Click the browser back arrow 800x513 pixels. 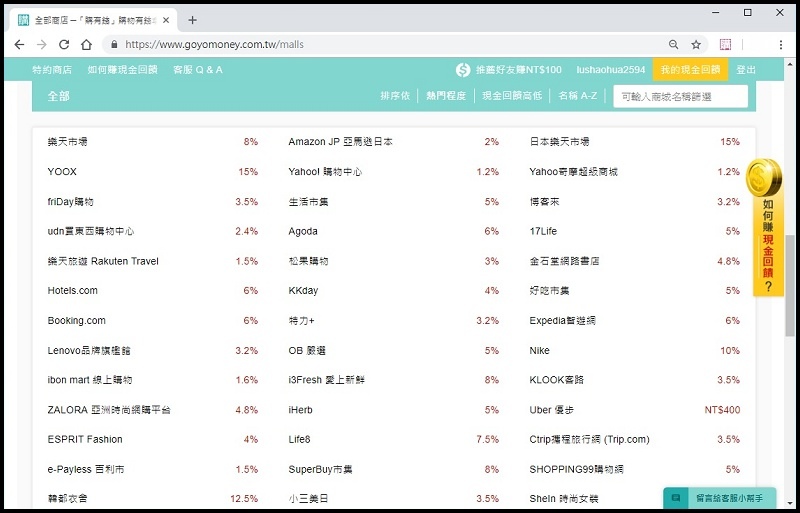19,45
